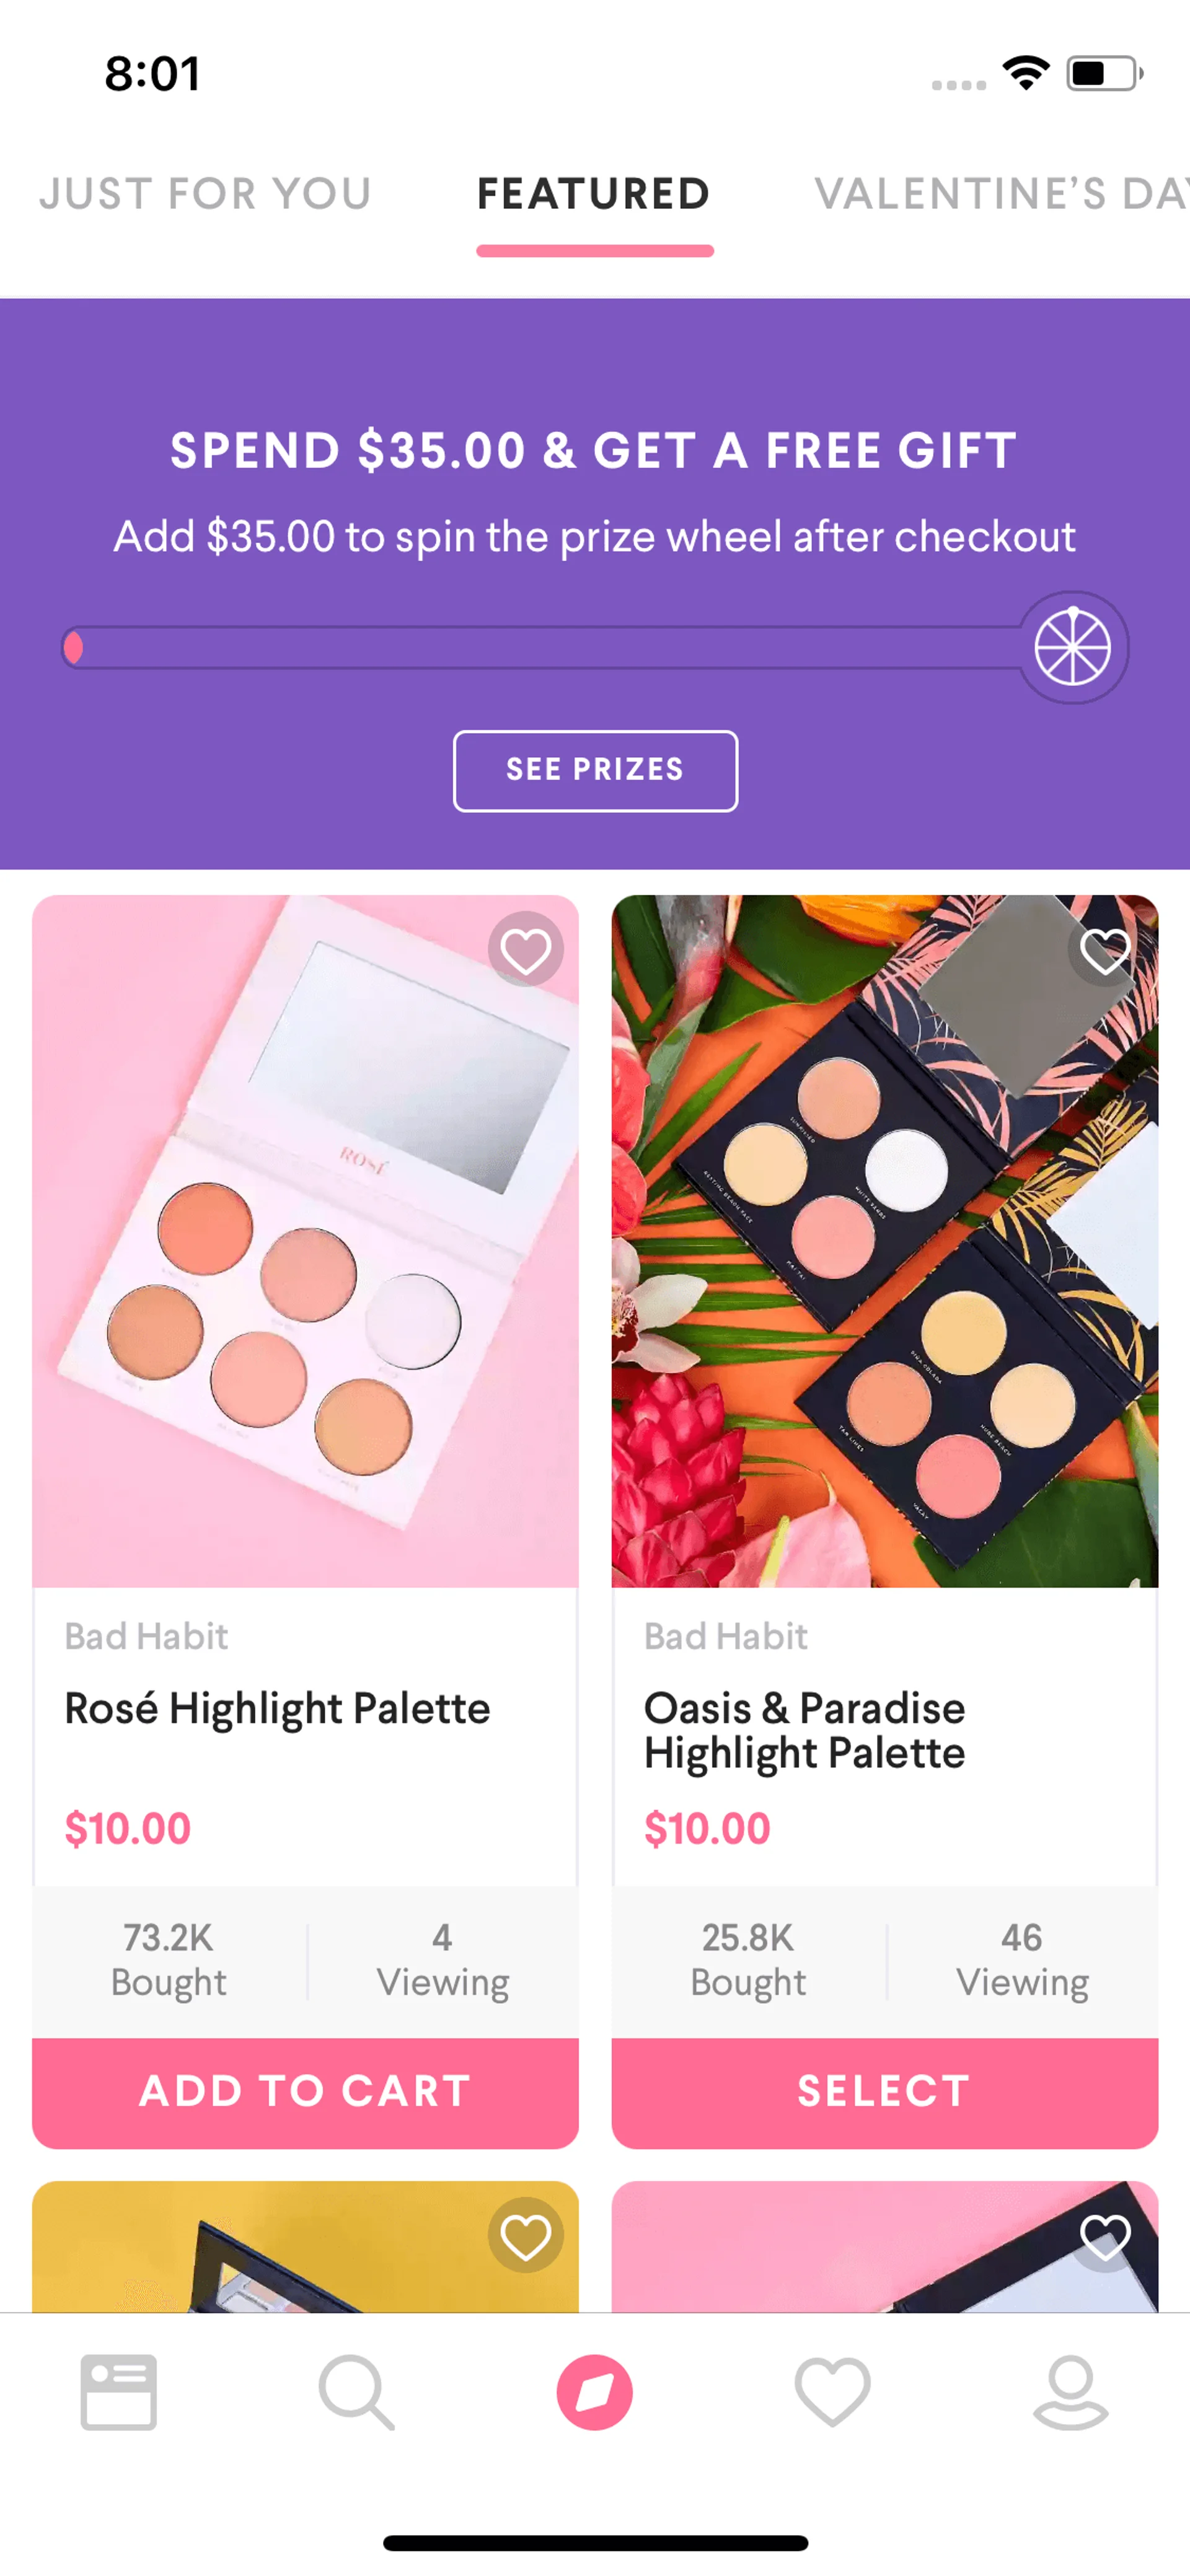Favorite the yellow-background product below

(525, 2235)
